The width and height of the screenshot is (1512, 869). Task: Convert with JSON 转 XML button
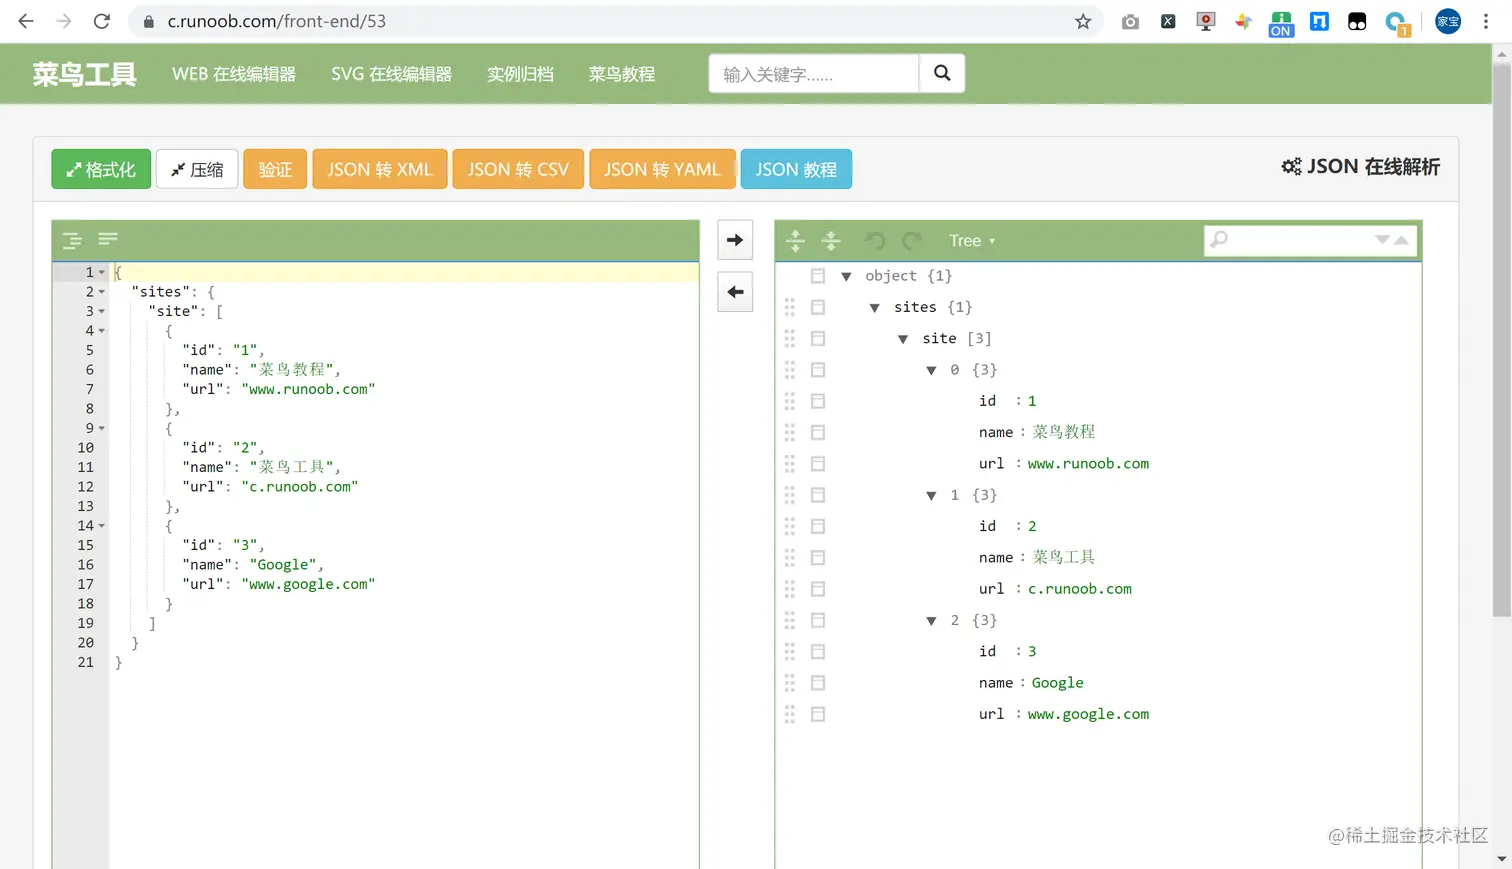pyautogui.click(x=380, y=169)
